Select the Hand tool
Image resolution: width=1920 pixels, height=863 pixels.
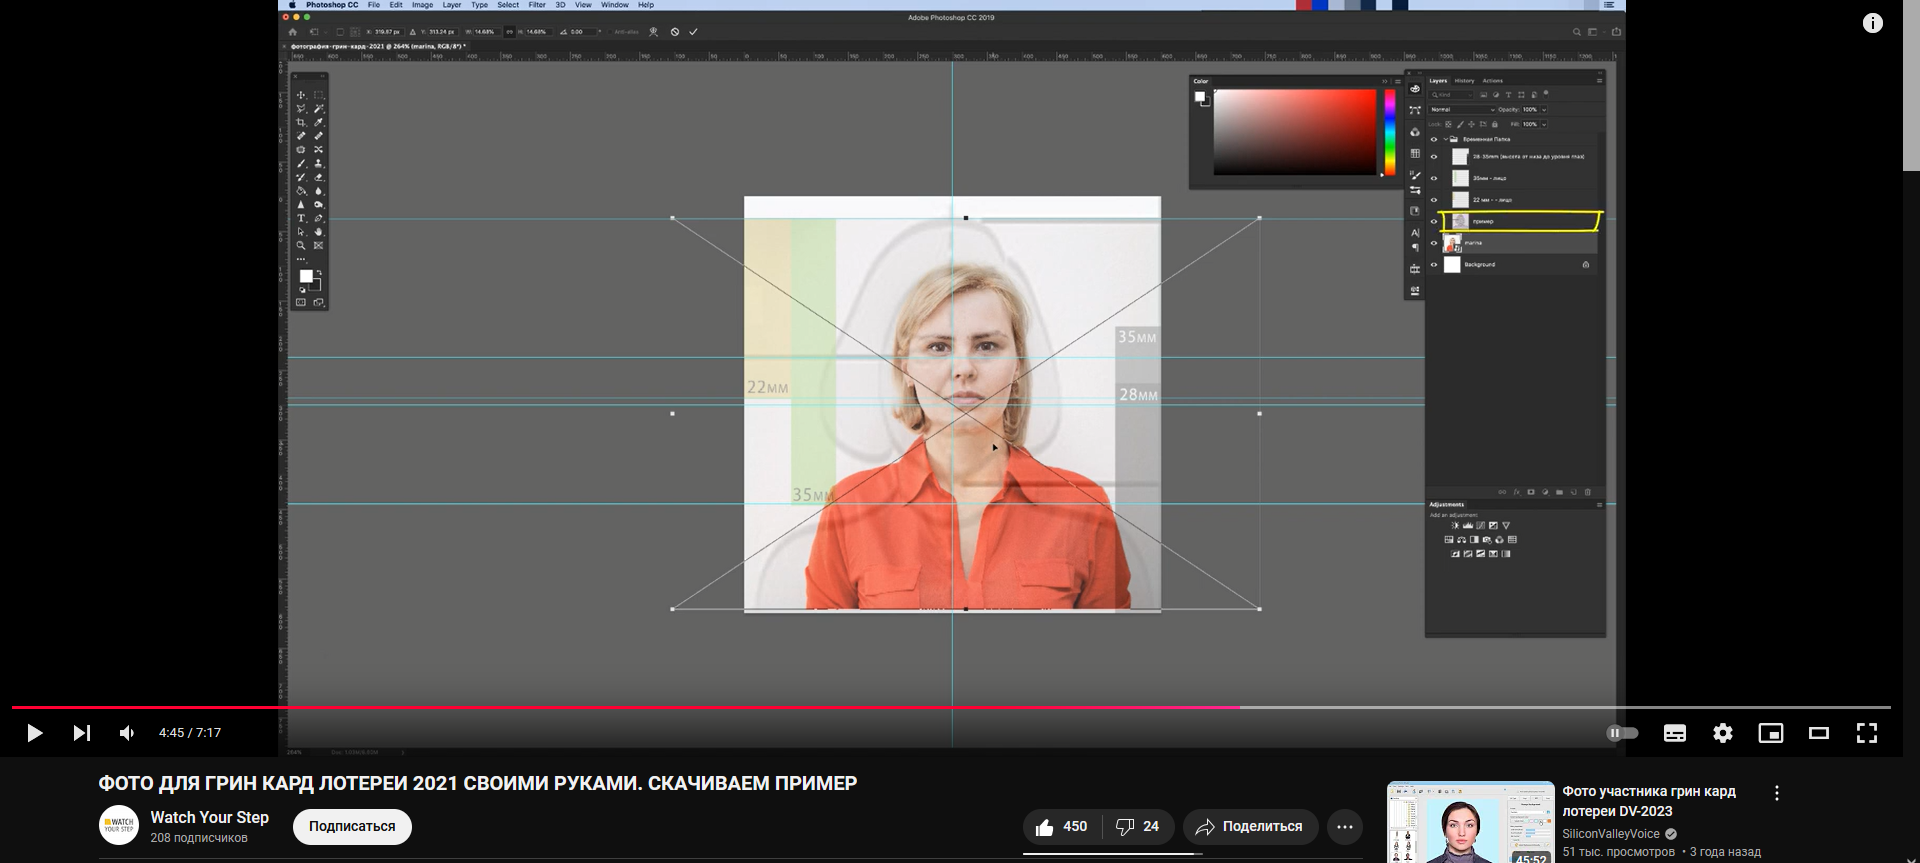click(x=319, y=231)
